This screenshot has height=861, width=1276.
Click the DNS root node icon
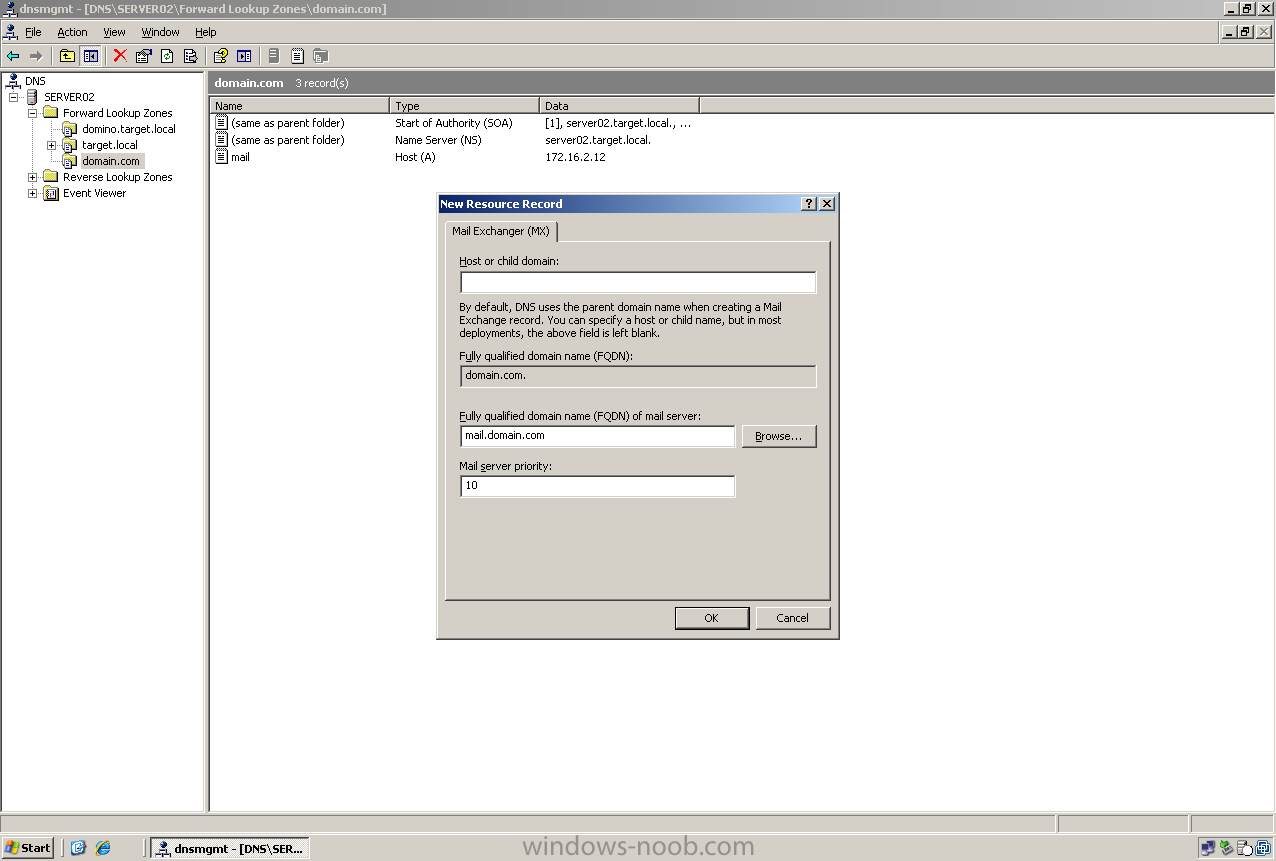point(14,81)
